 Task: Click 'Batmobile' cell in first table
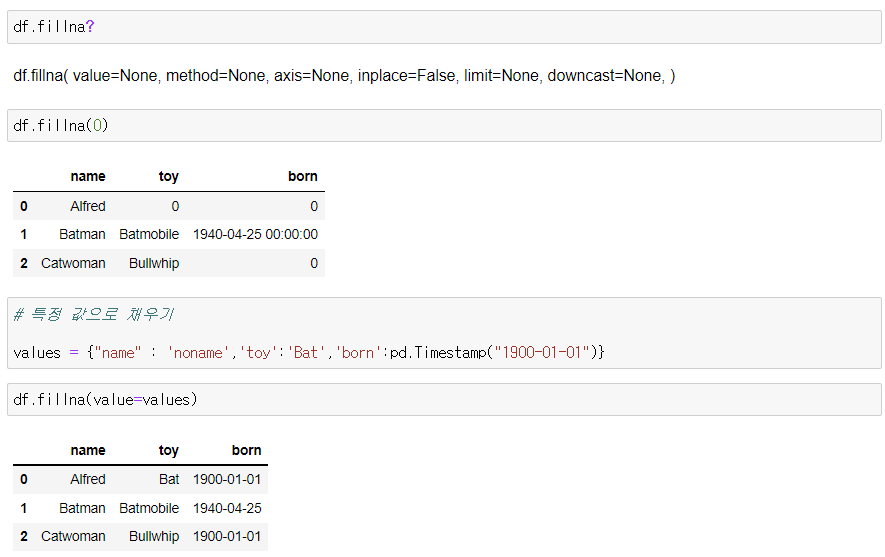click(149, 234)
